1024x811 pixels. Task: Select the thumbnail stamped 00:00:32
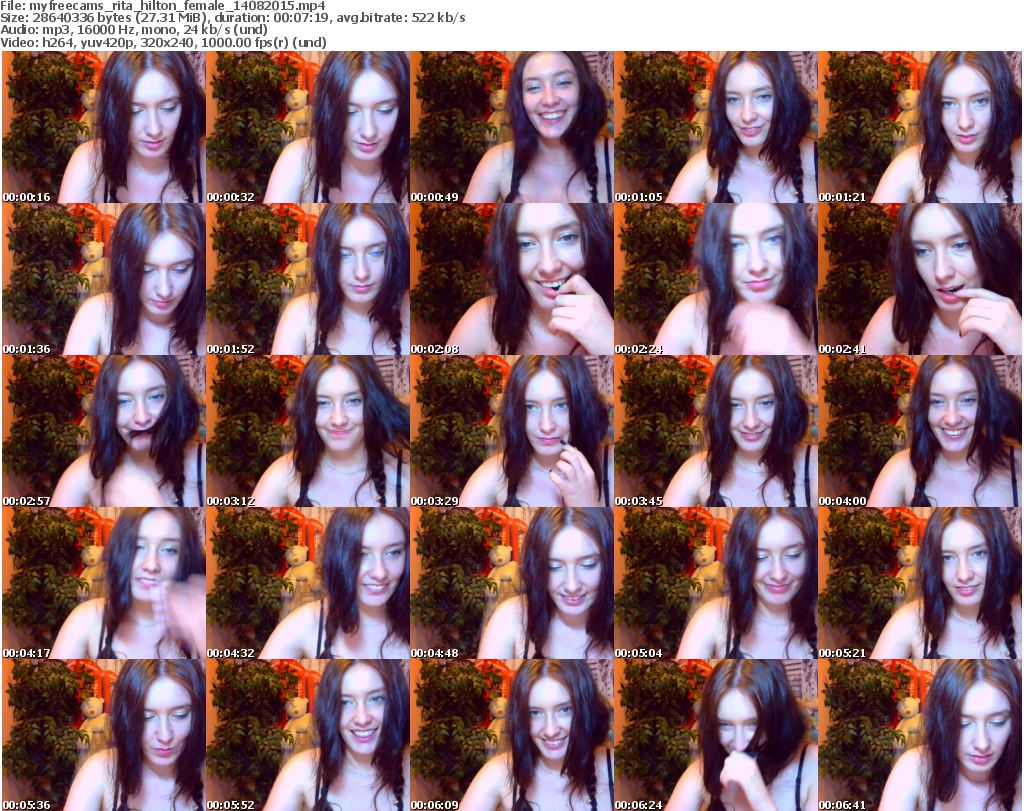click(308, 127)
